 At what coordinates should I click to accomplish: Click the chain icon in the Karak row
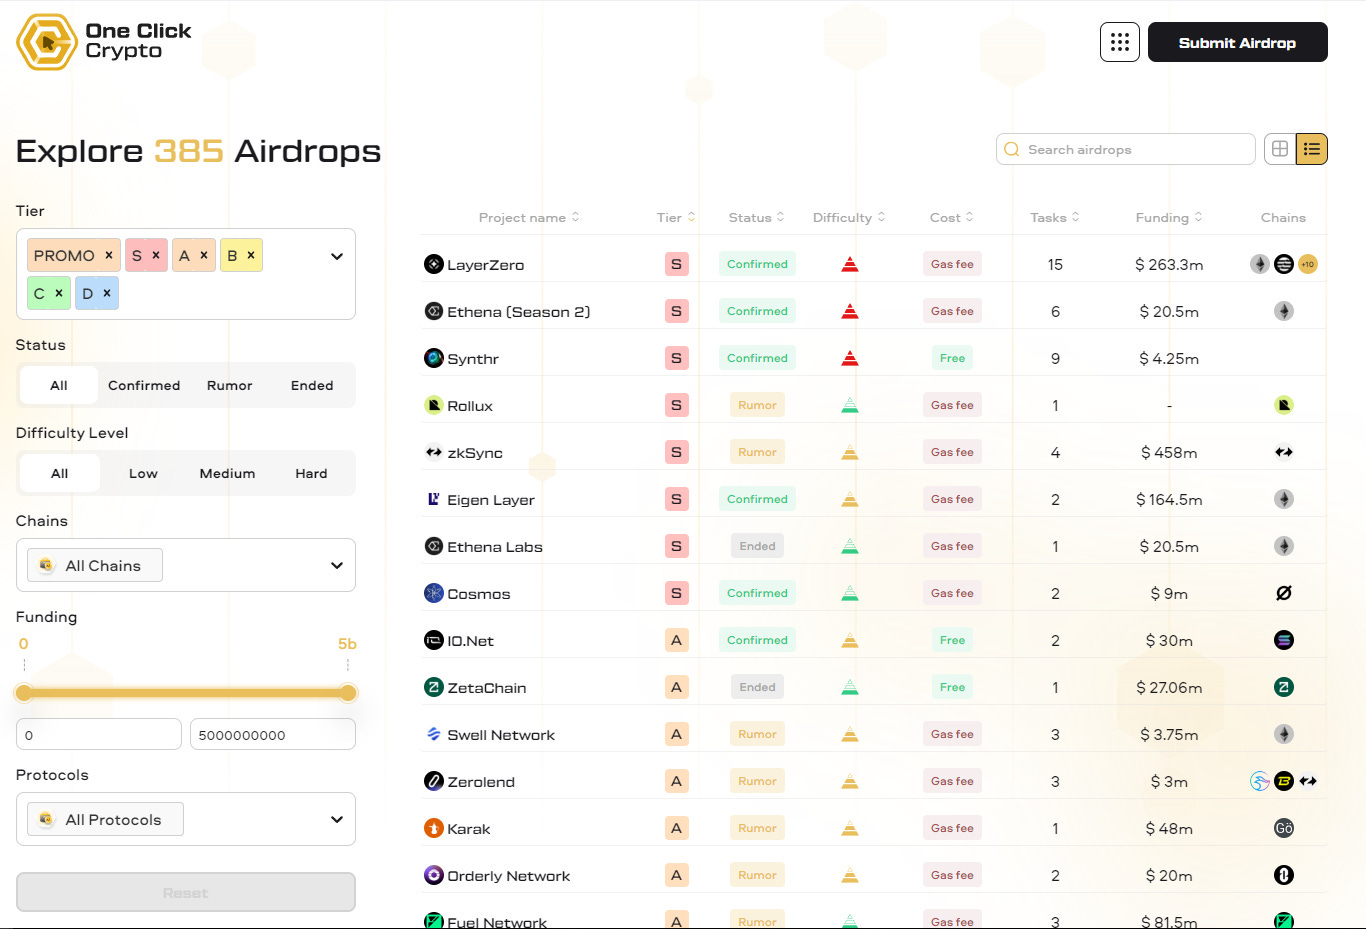tap(1284, 828)
